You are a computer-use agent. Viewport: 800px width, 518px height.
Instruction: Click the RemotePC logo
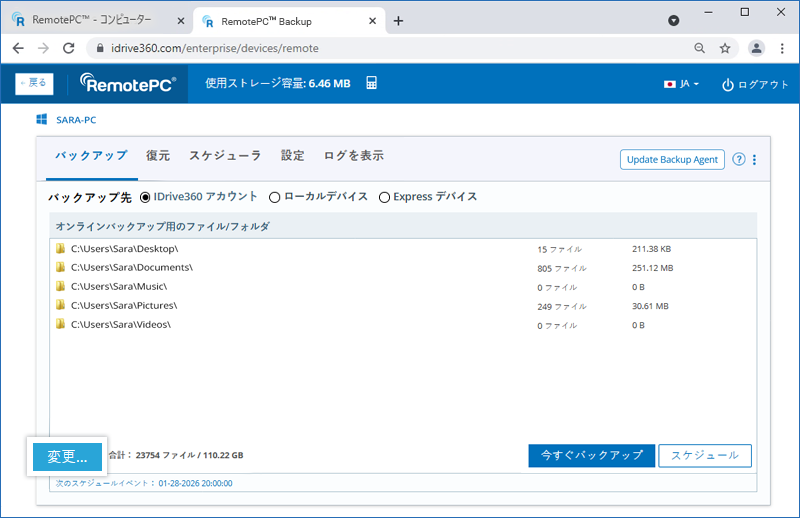pyautogui.click(x=128, y=83)
